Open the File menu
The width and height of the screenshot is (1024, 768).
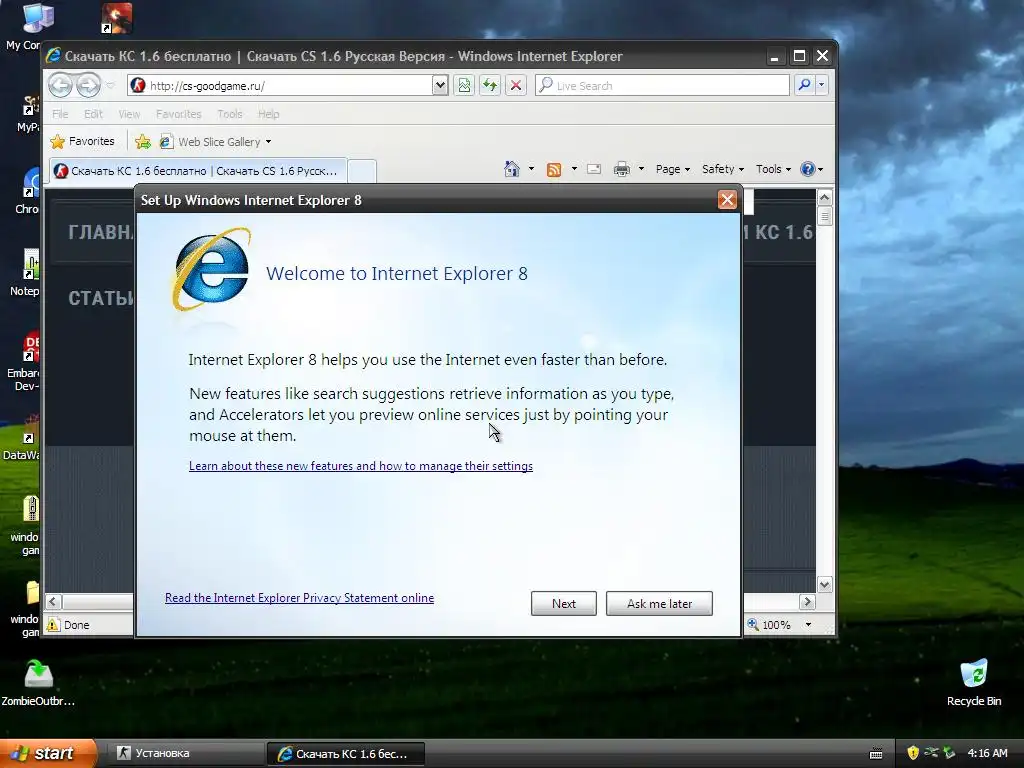click(x=60, y=114)
